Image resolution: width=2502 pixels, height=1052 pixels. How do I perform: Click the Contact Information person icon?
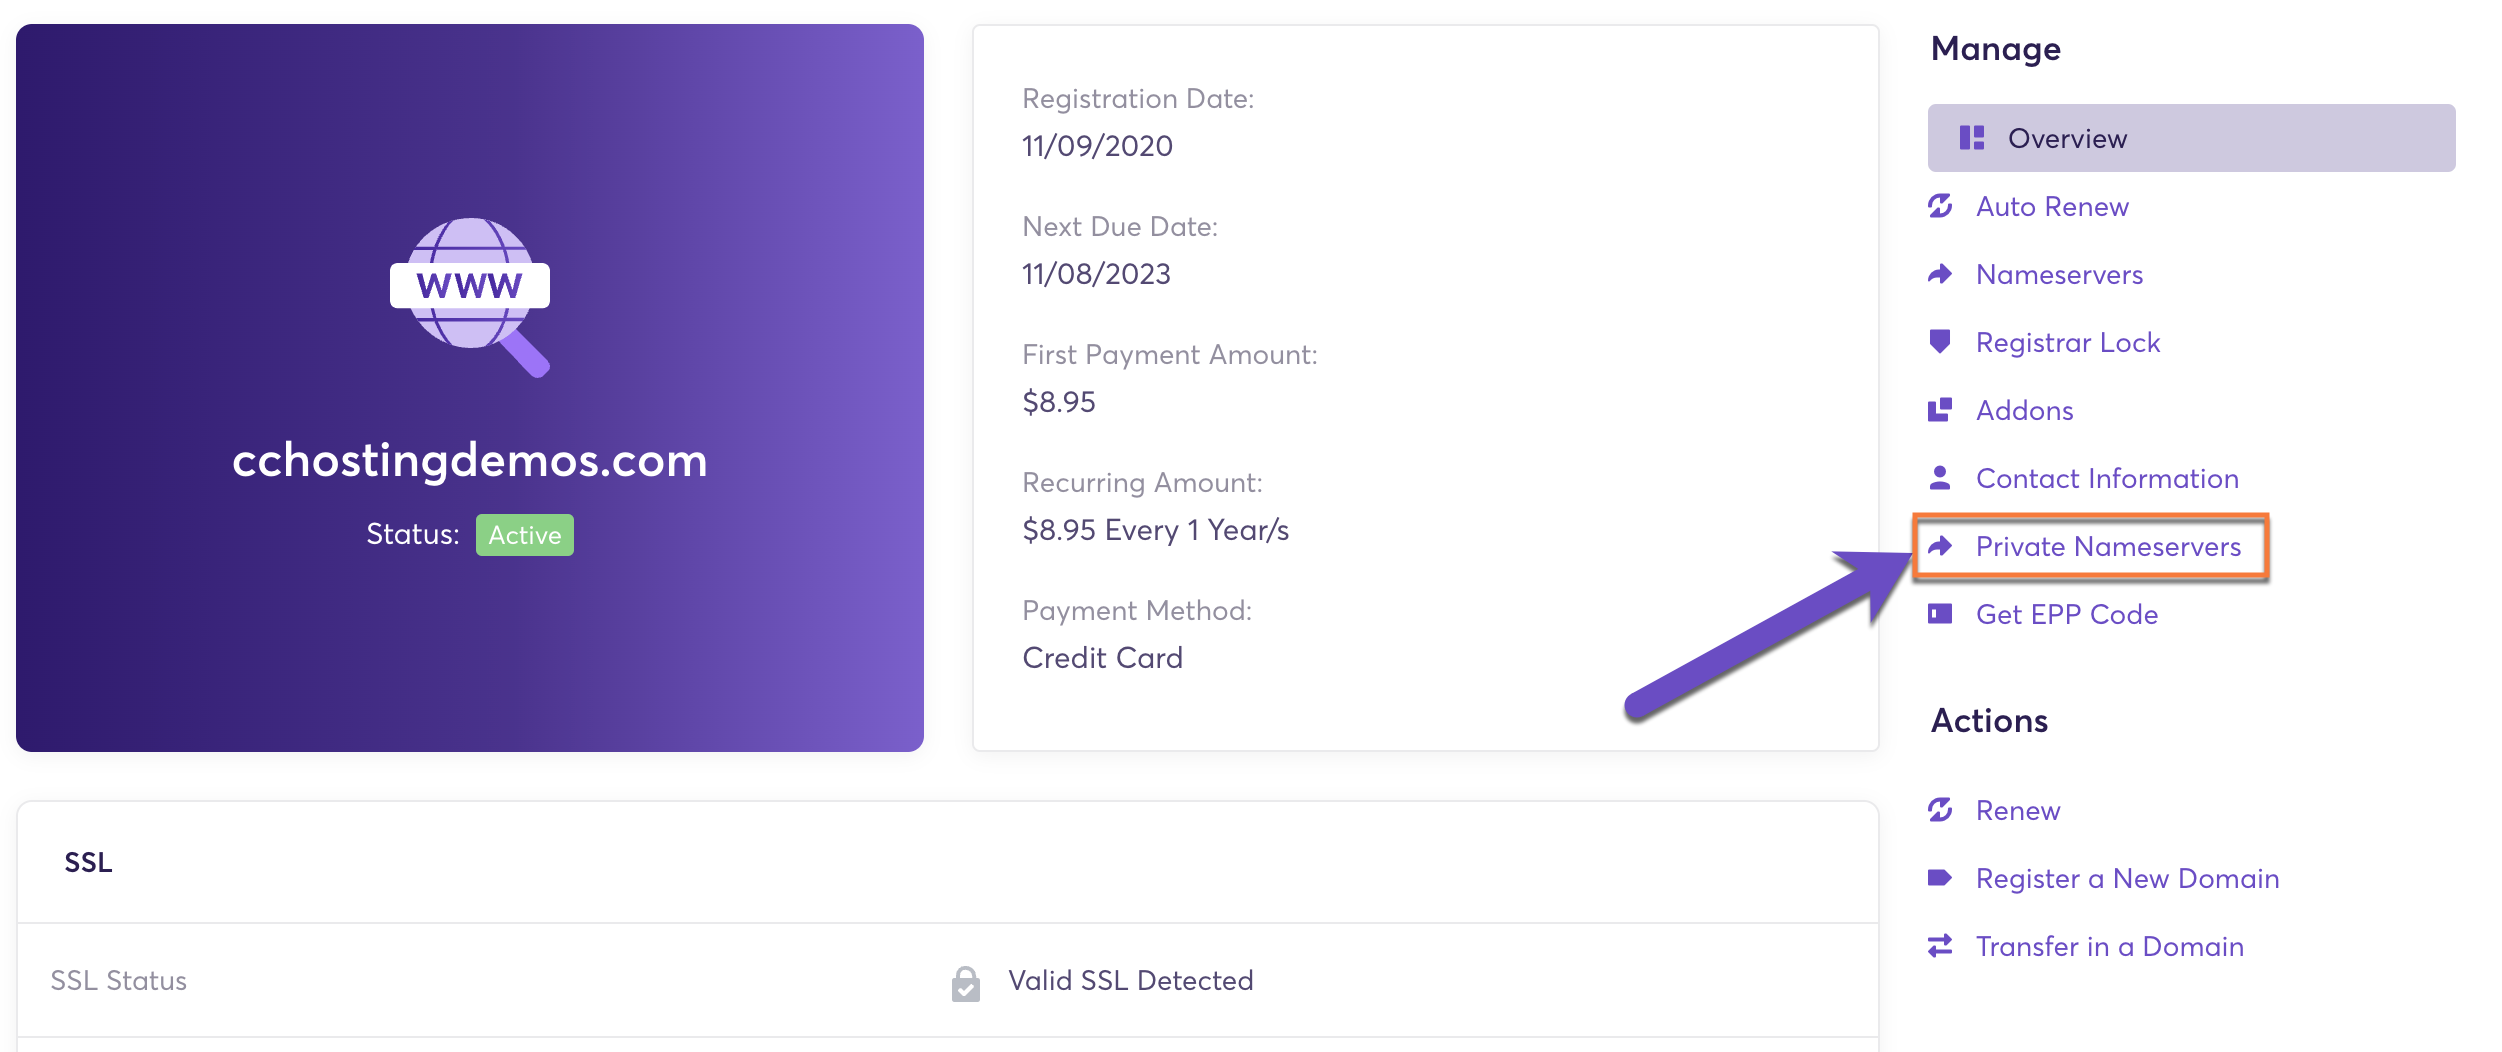coord(1940,478)
